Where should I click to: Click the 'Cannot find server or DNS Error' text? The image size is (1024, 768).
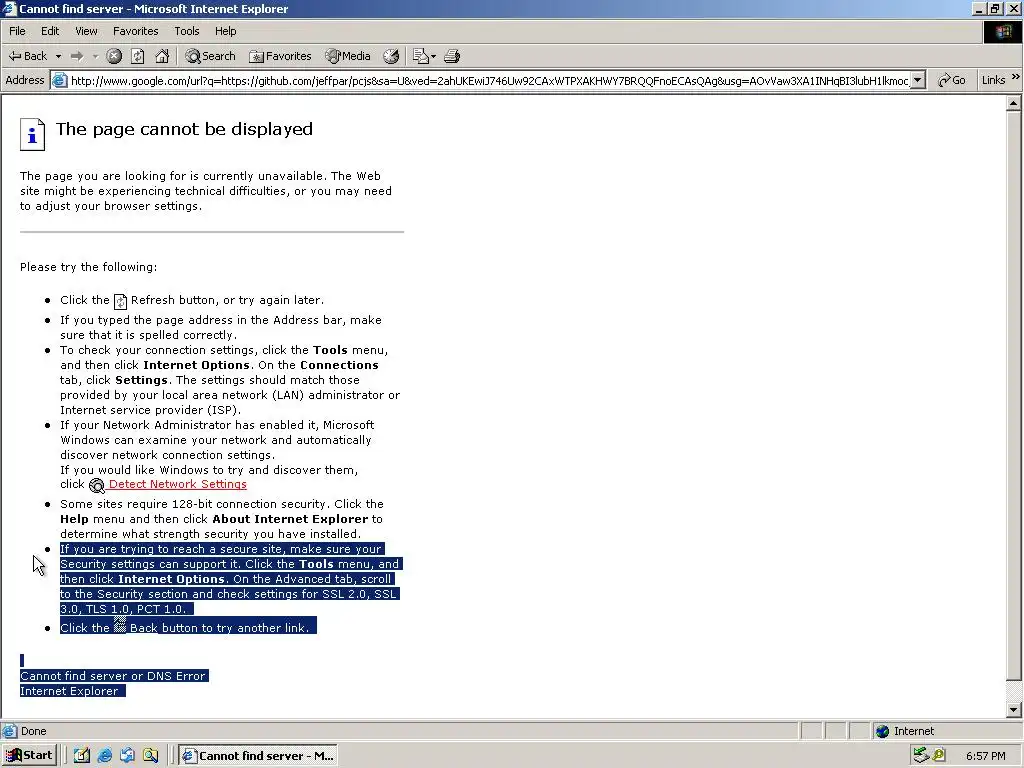pyautogui.click(x=113, y=676)
